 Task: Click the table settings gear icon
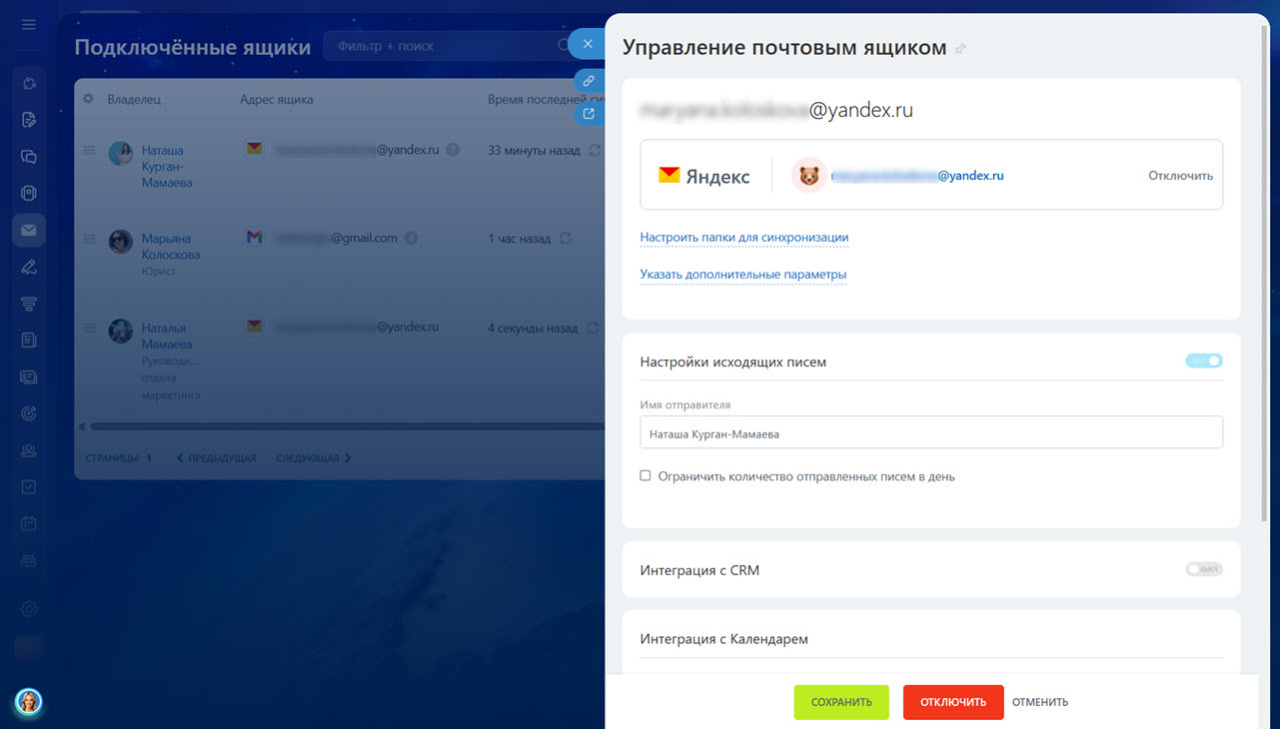point(88,99)
